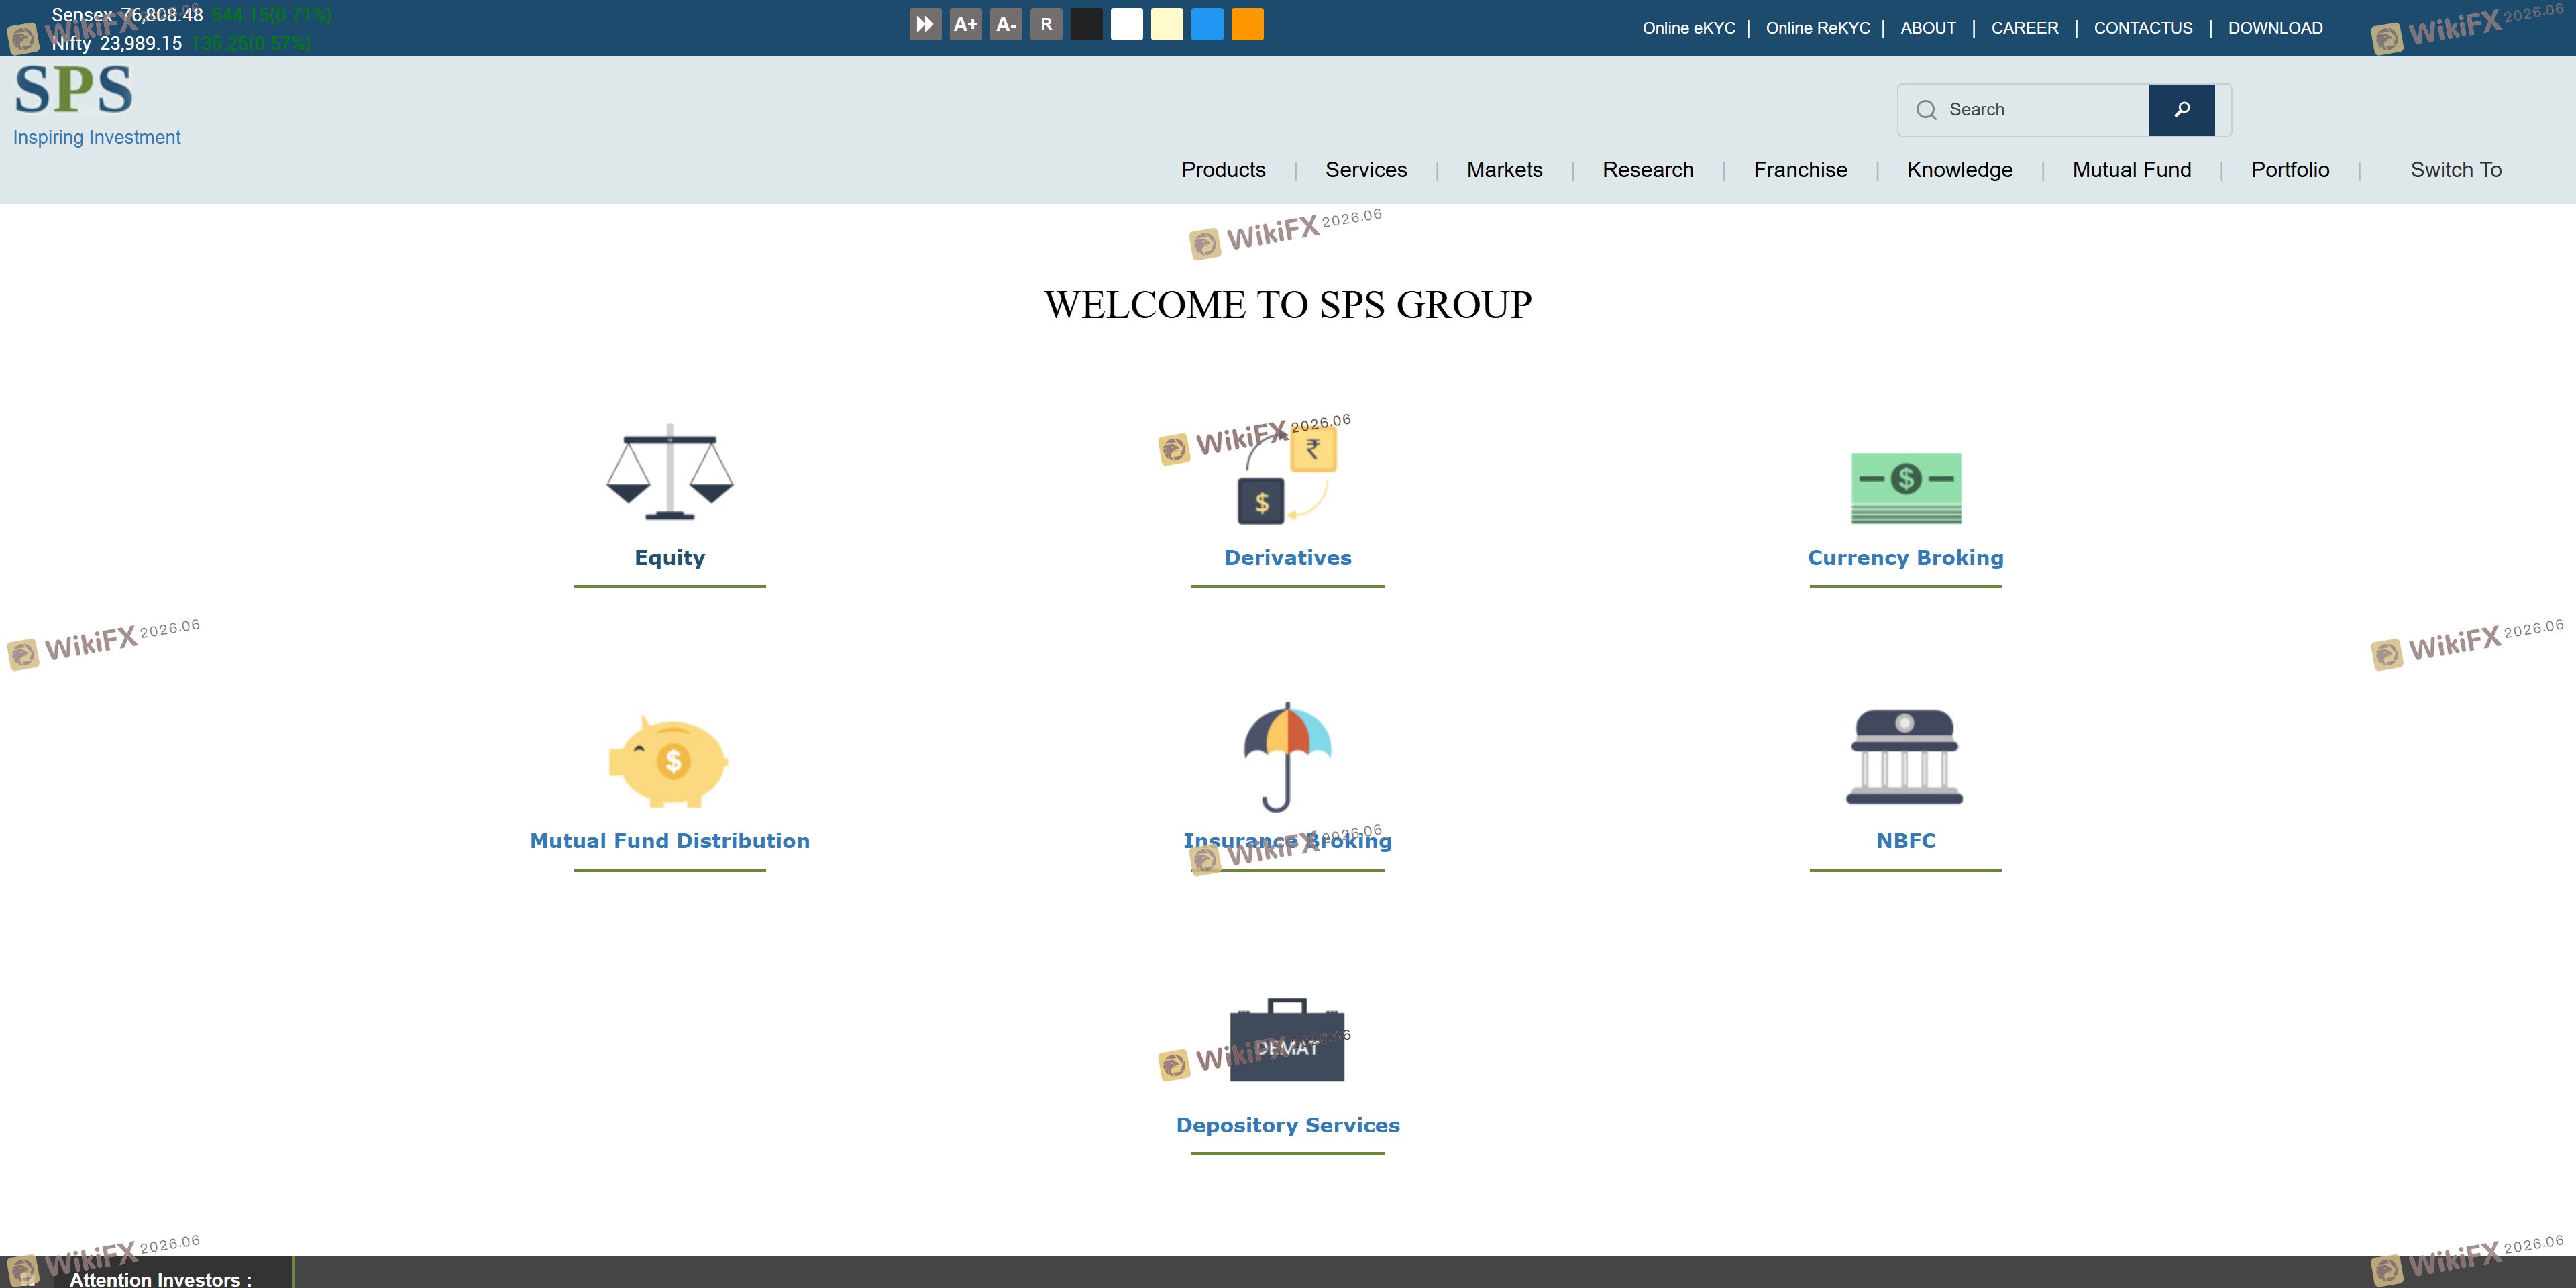The image size is (2576, 1288).
Task: Open the Derivatives link
Action: point(1287,558)
